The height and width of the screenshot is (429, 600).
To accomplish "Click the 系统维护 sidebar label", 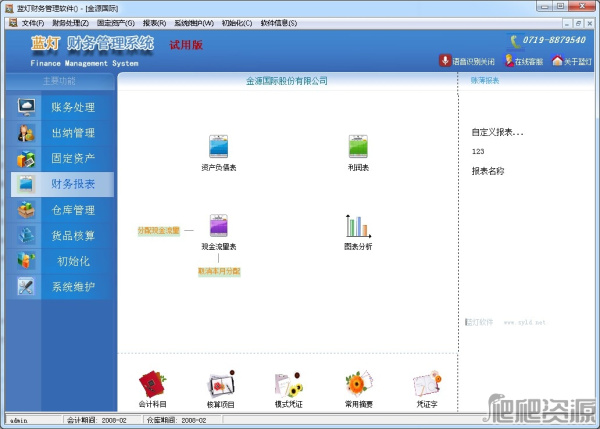I will point(73,287).
